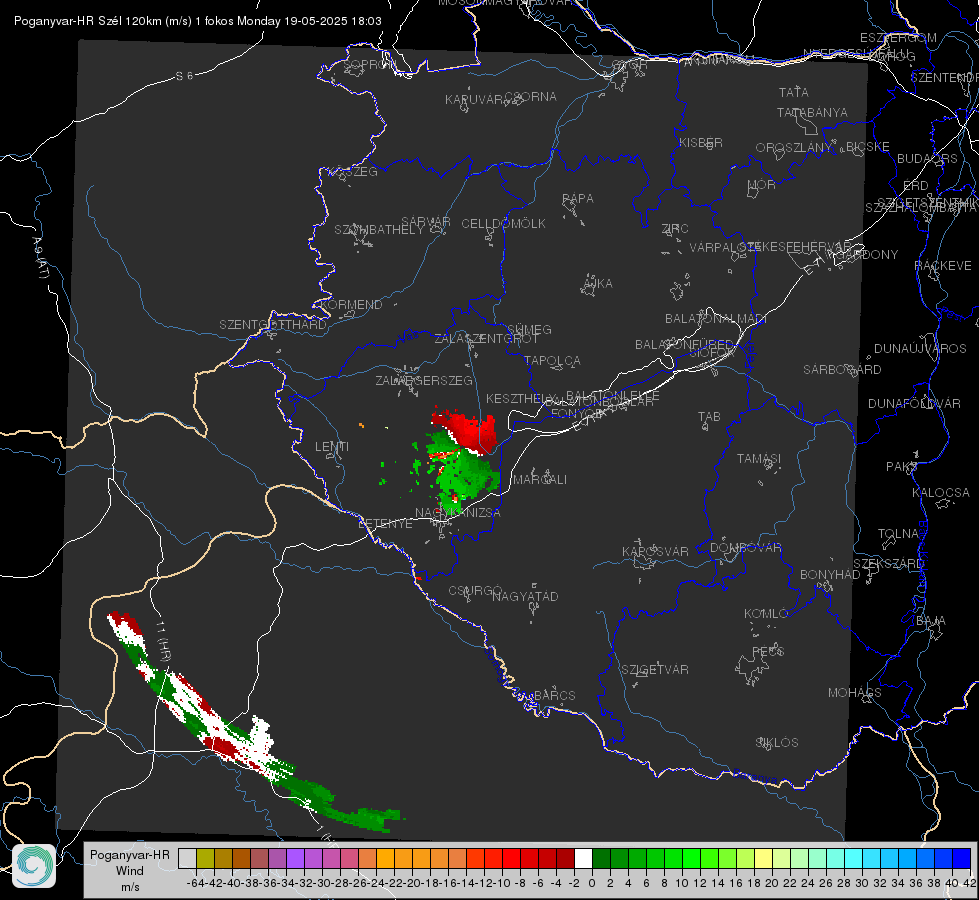979x900 pixels.
Task: Click the KALOCSA label
Action: tap(941, 493)
